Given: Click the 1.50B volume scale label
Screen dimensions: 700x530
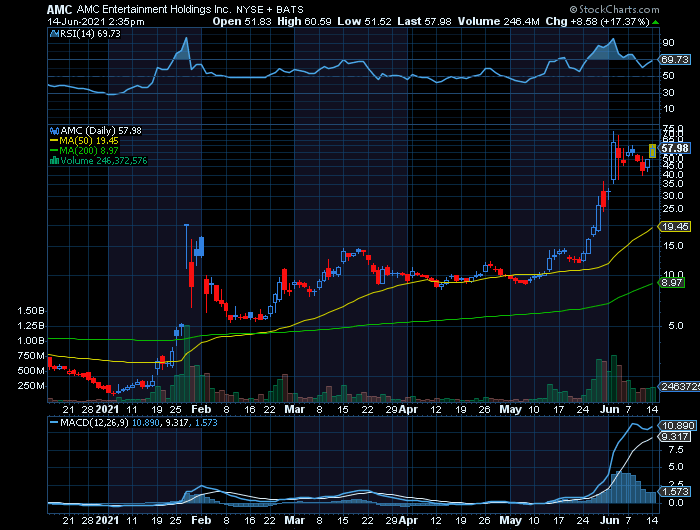Looking at the screenshot, I should (x=31, y=311).
